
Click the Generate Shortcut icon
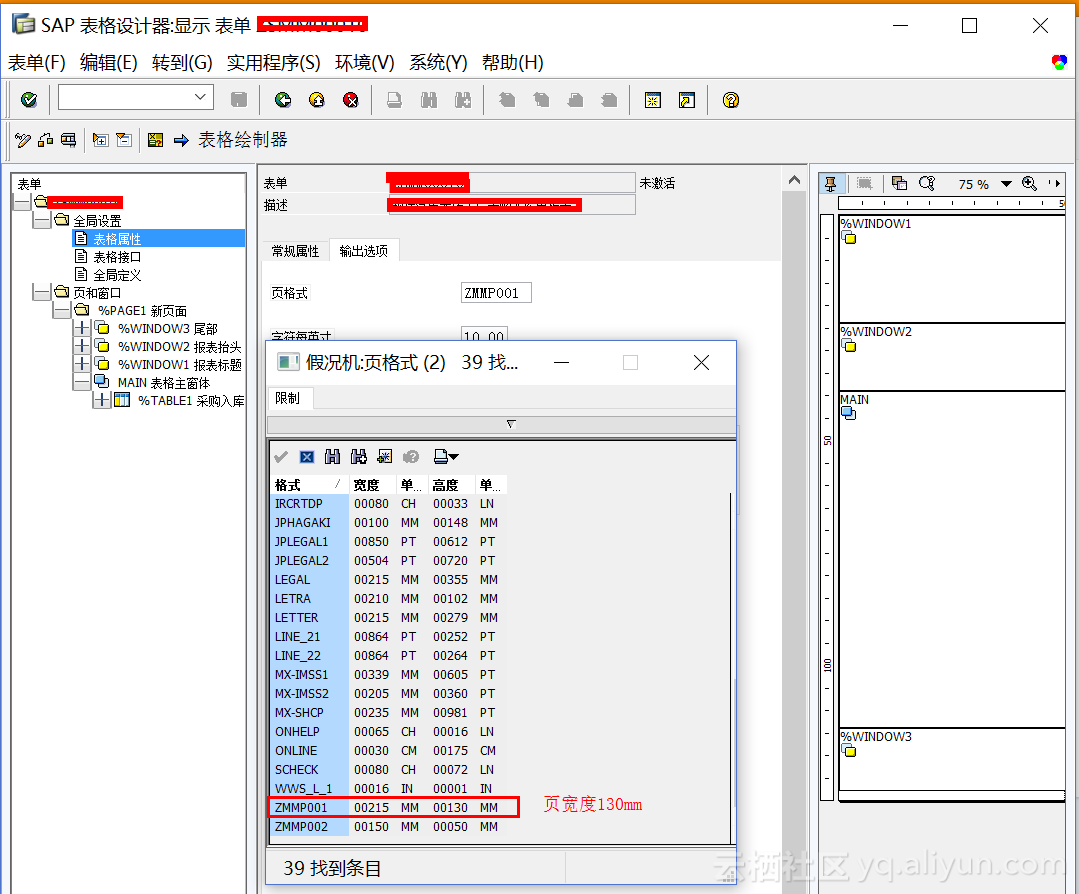point(687,100)
